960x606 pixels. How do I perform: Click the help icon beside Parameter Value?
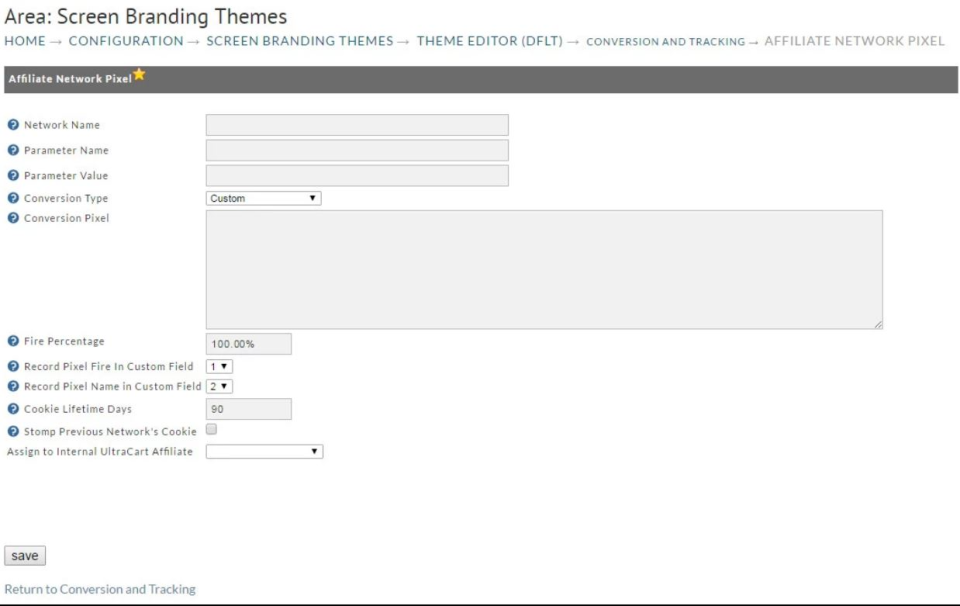pos(13,176)
